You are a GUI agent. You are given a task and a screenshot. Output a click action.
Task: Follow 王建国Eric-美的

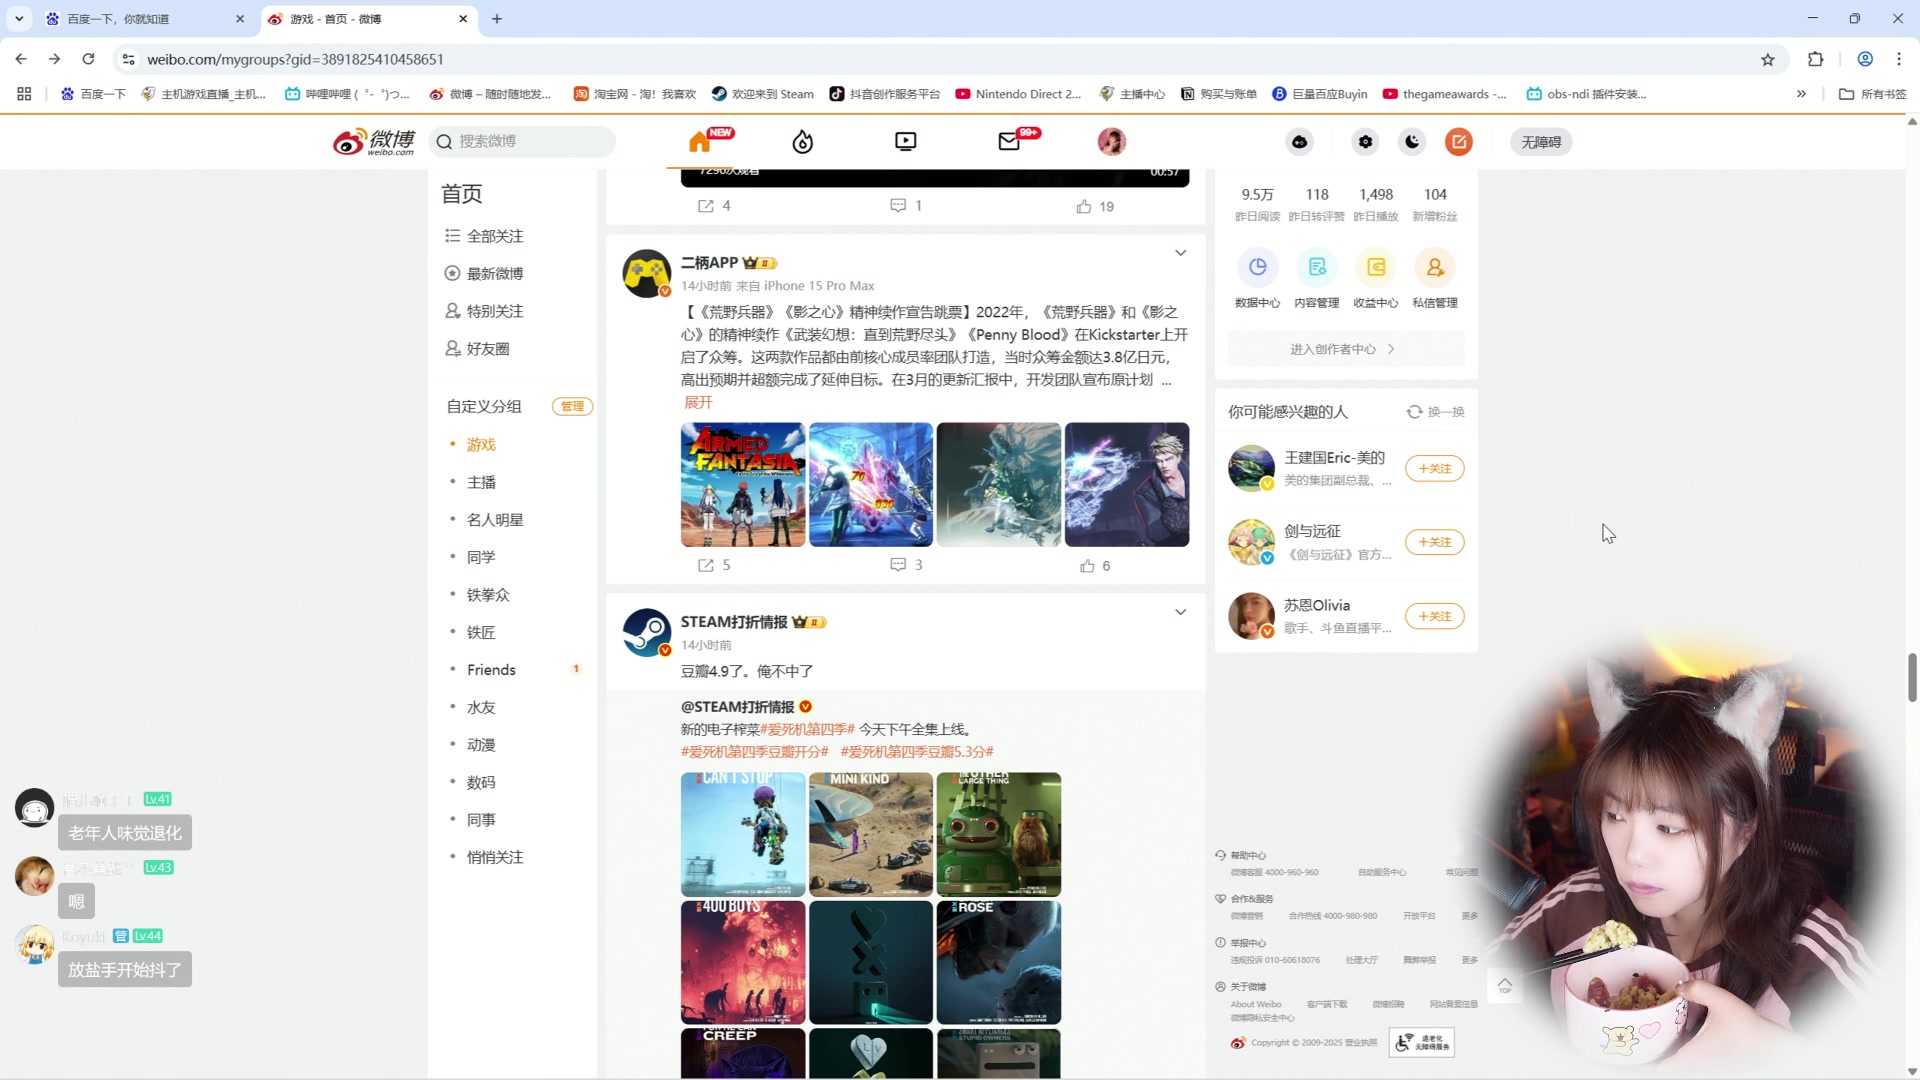pyautogui.click(x=1435, y=469)
